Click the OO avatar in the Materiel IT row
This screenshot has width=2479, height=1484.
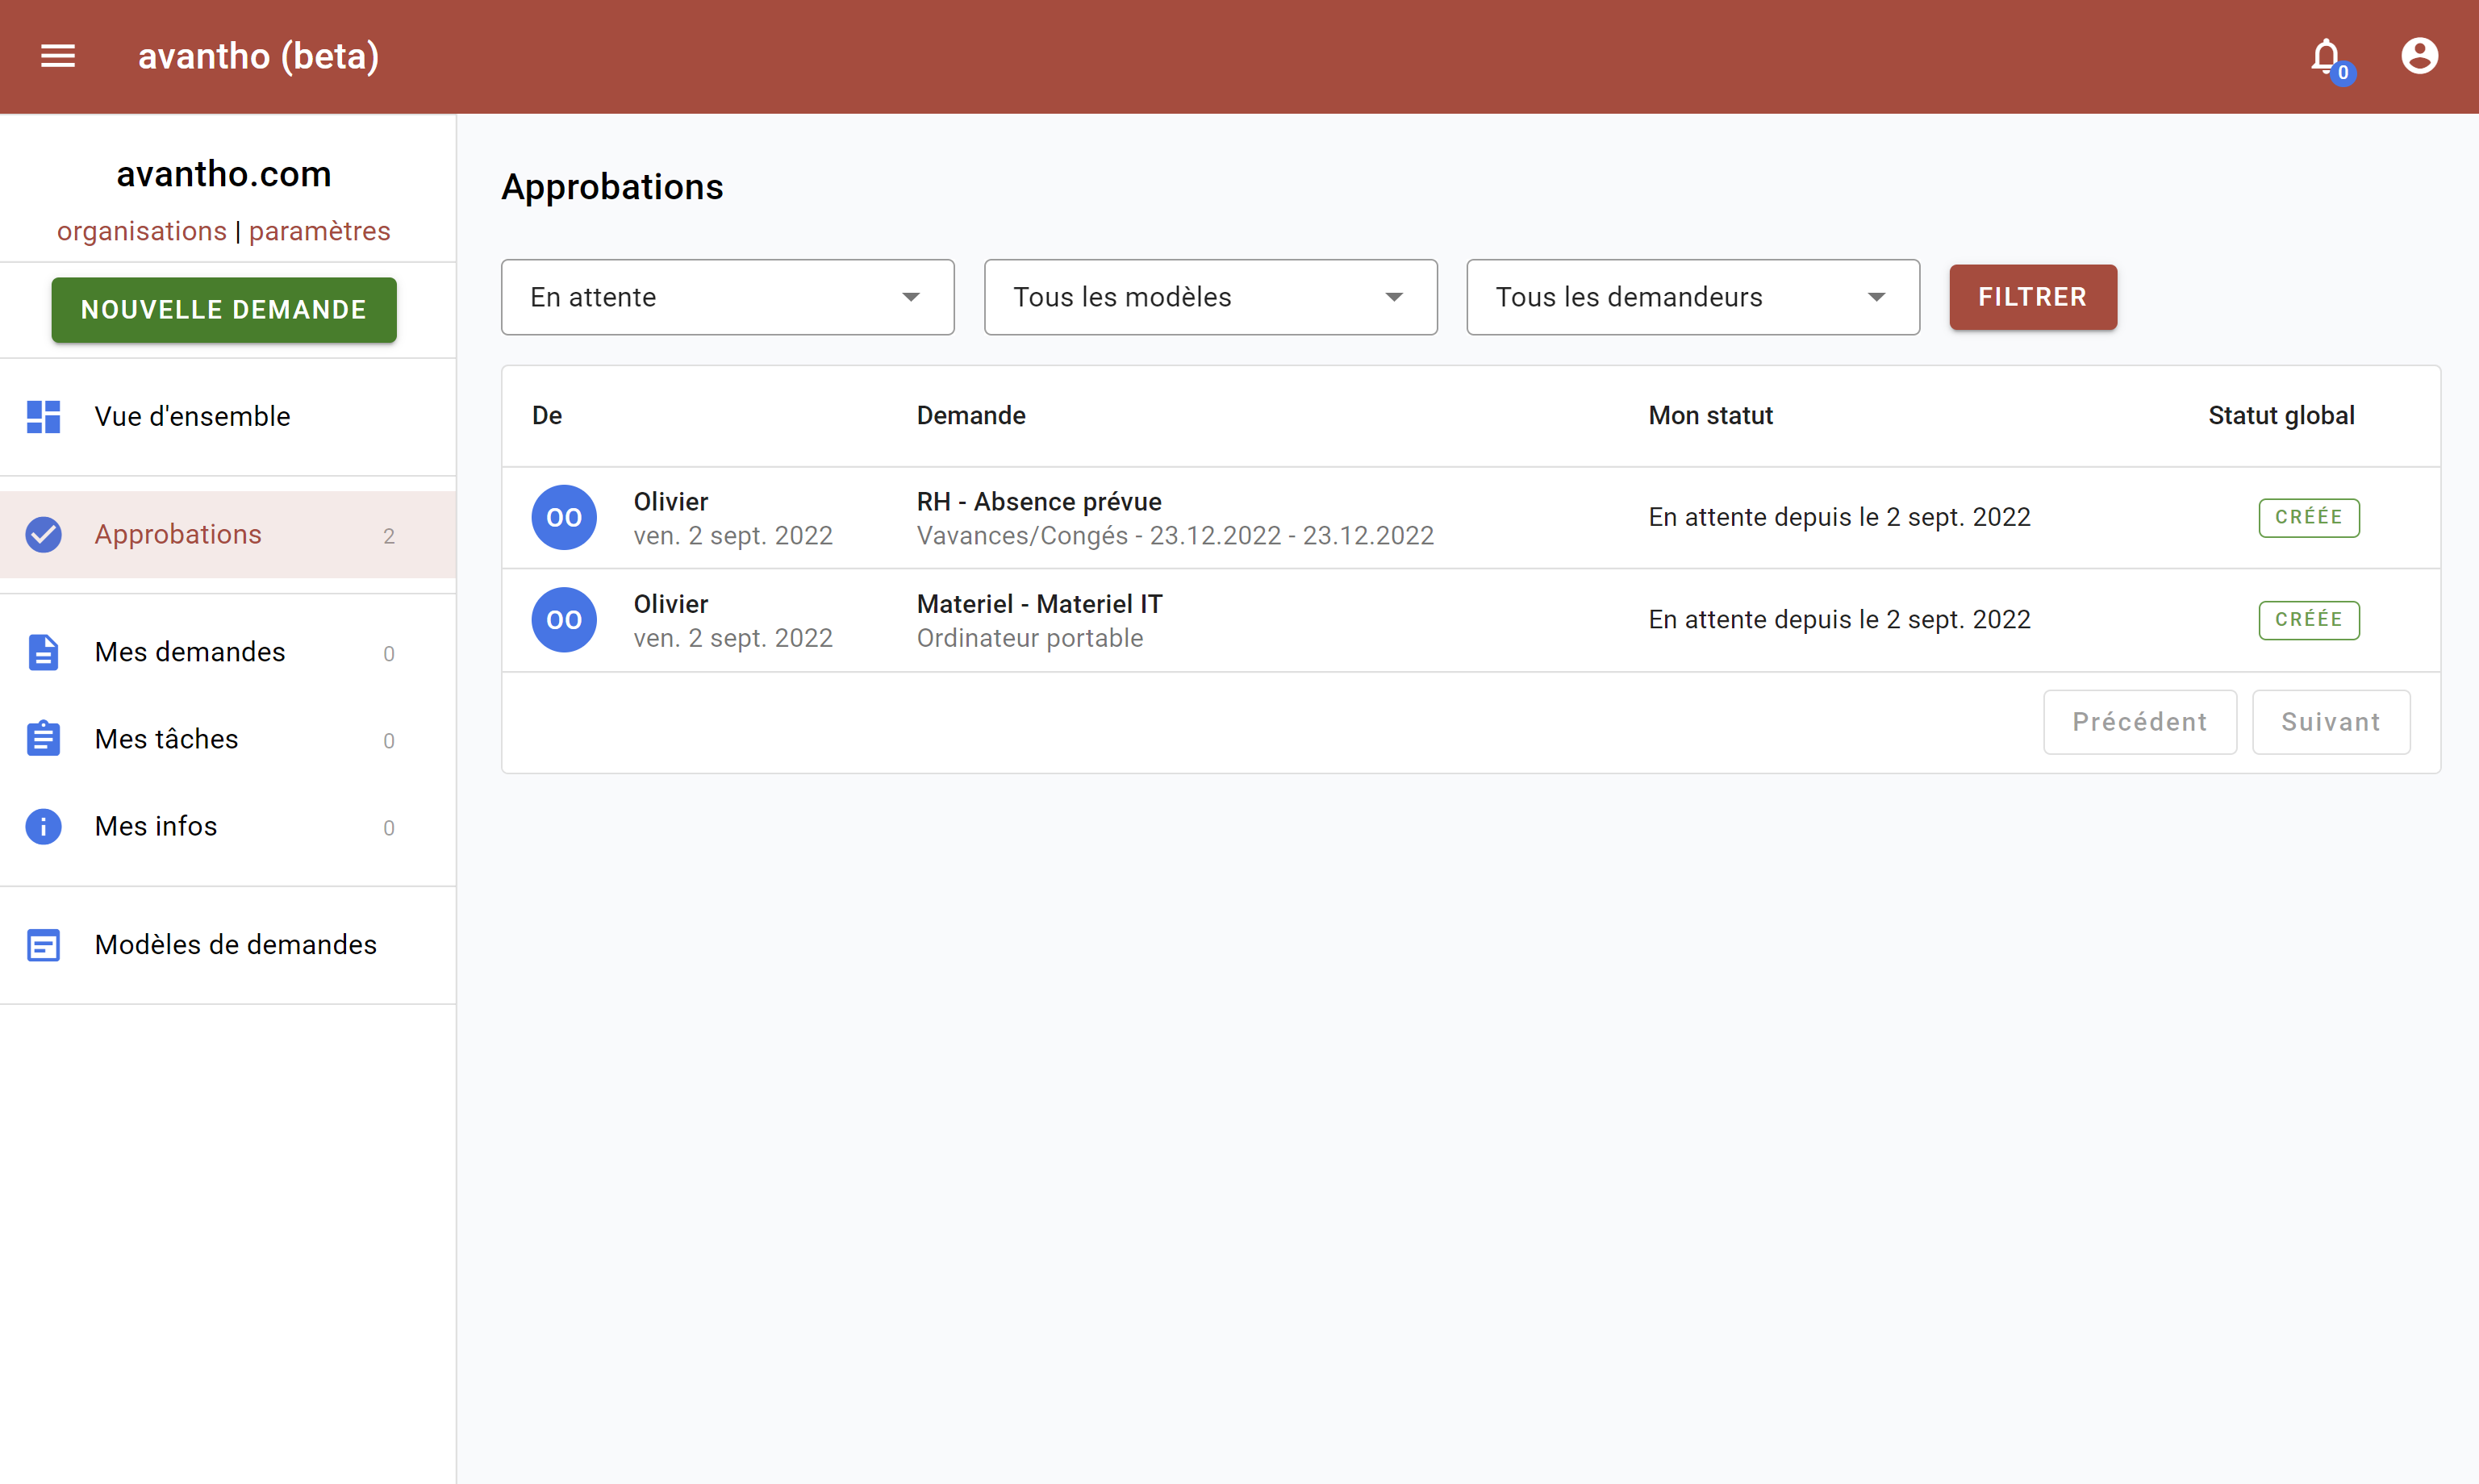click(564, 620)
